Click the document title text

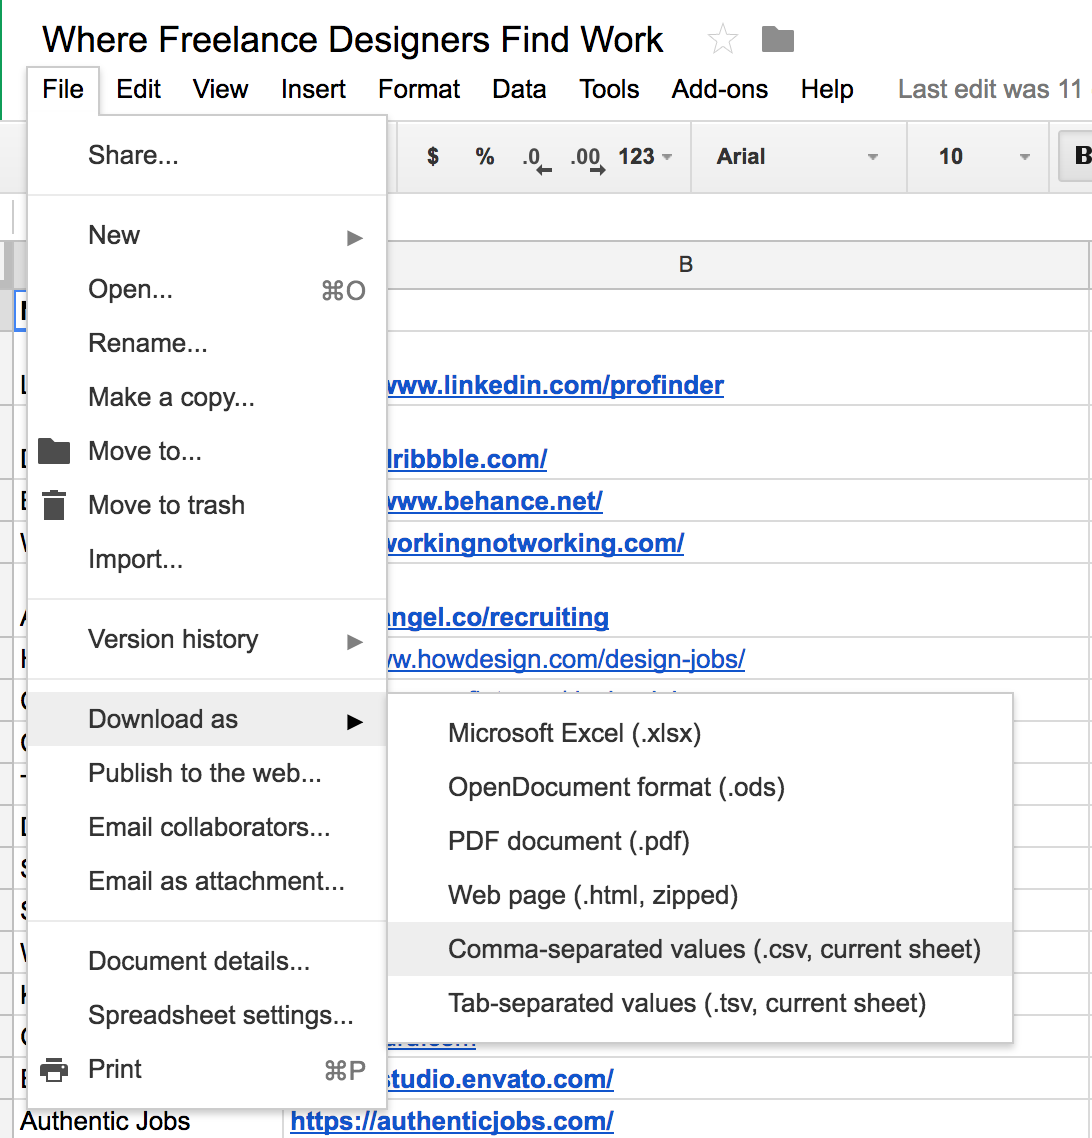tap(353, 39)
